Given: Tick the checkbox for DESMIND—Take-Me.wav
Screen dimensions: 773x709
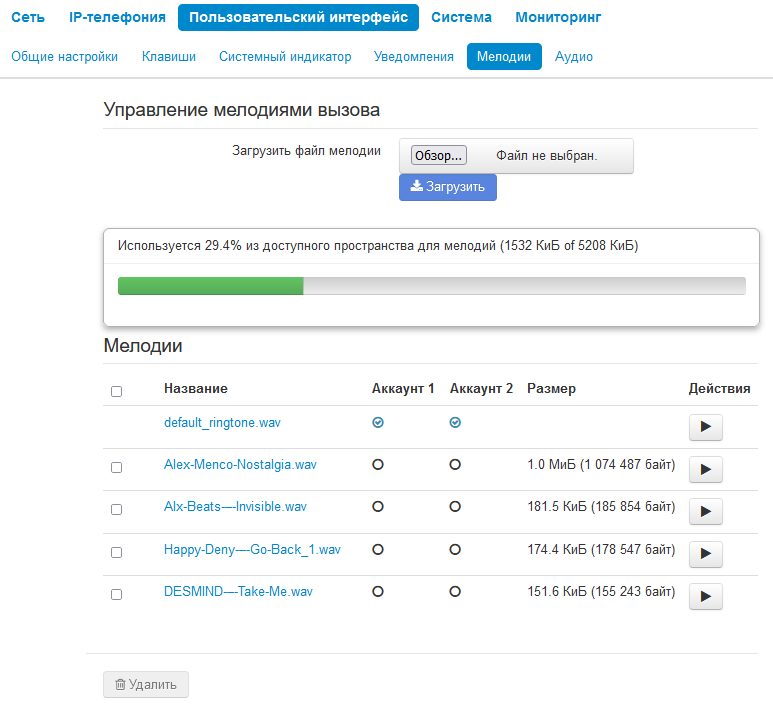Looking at the screenshot, I should tap(116, 595).
